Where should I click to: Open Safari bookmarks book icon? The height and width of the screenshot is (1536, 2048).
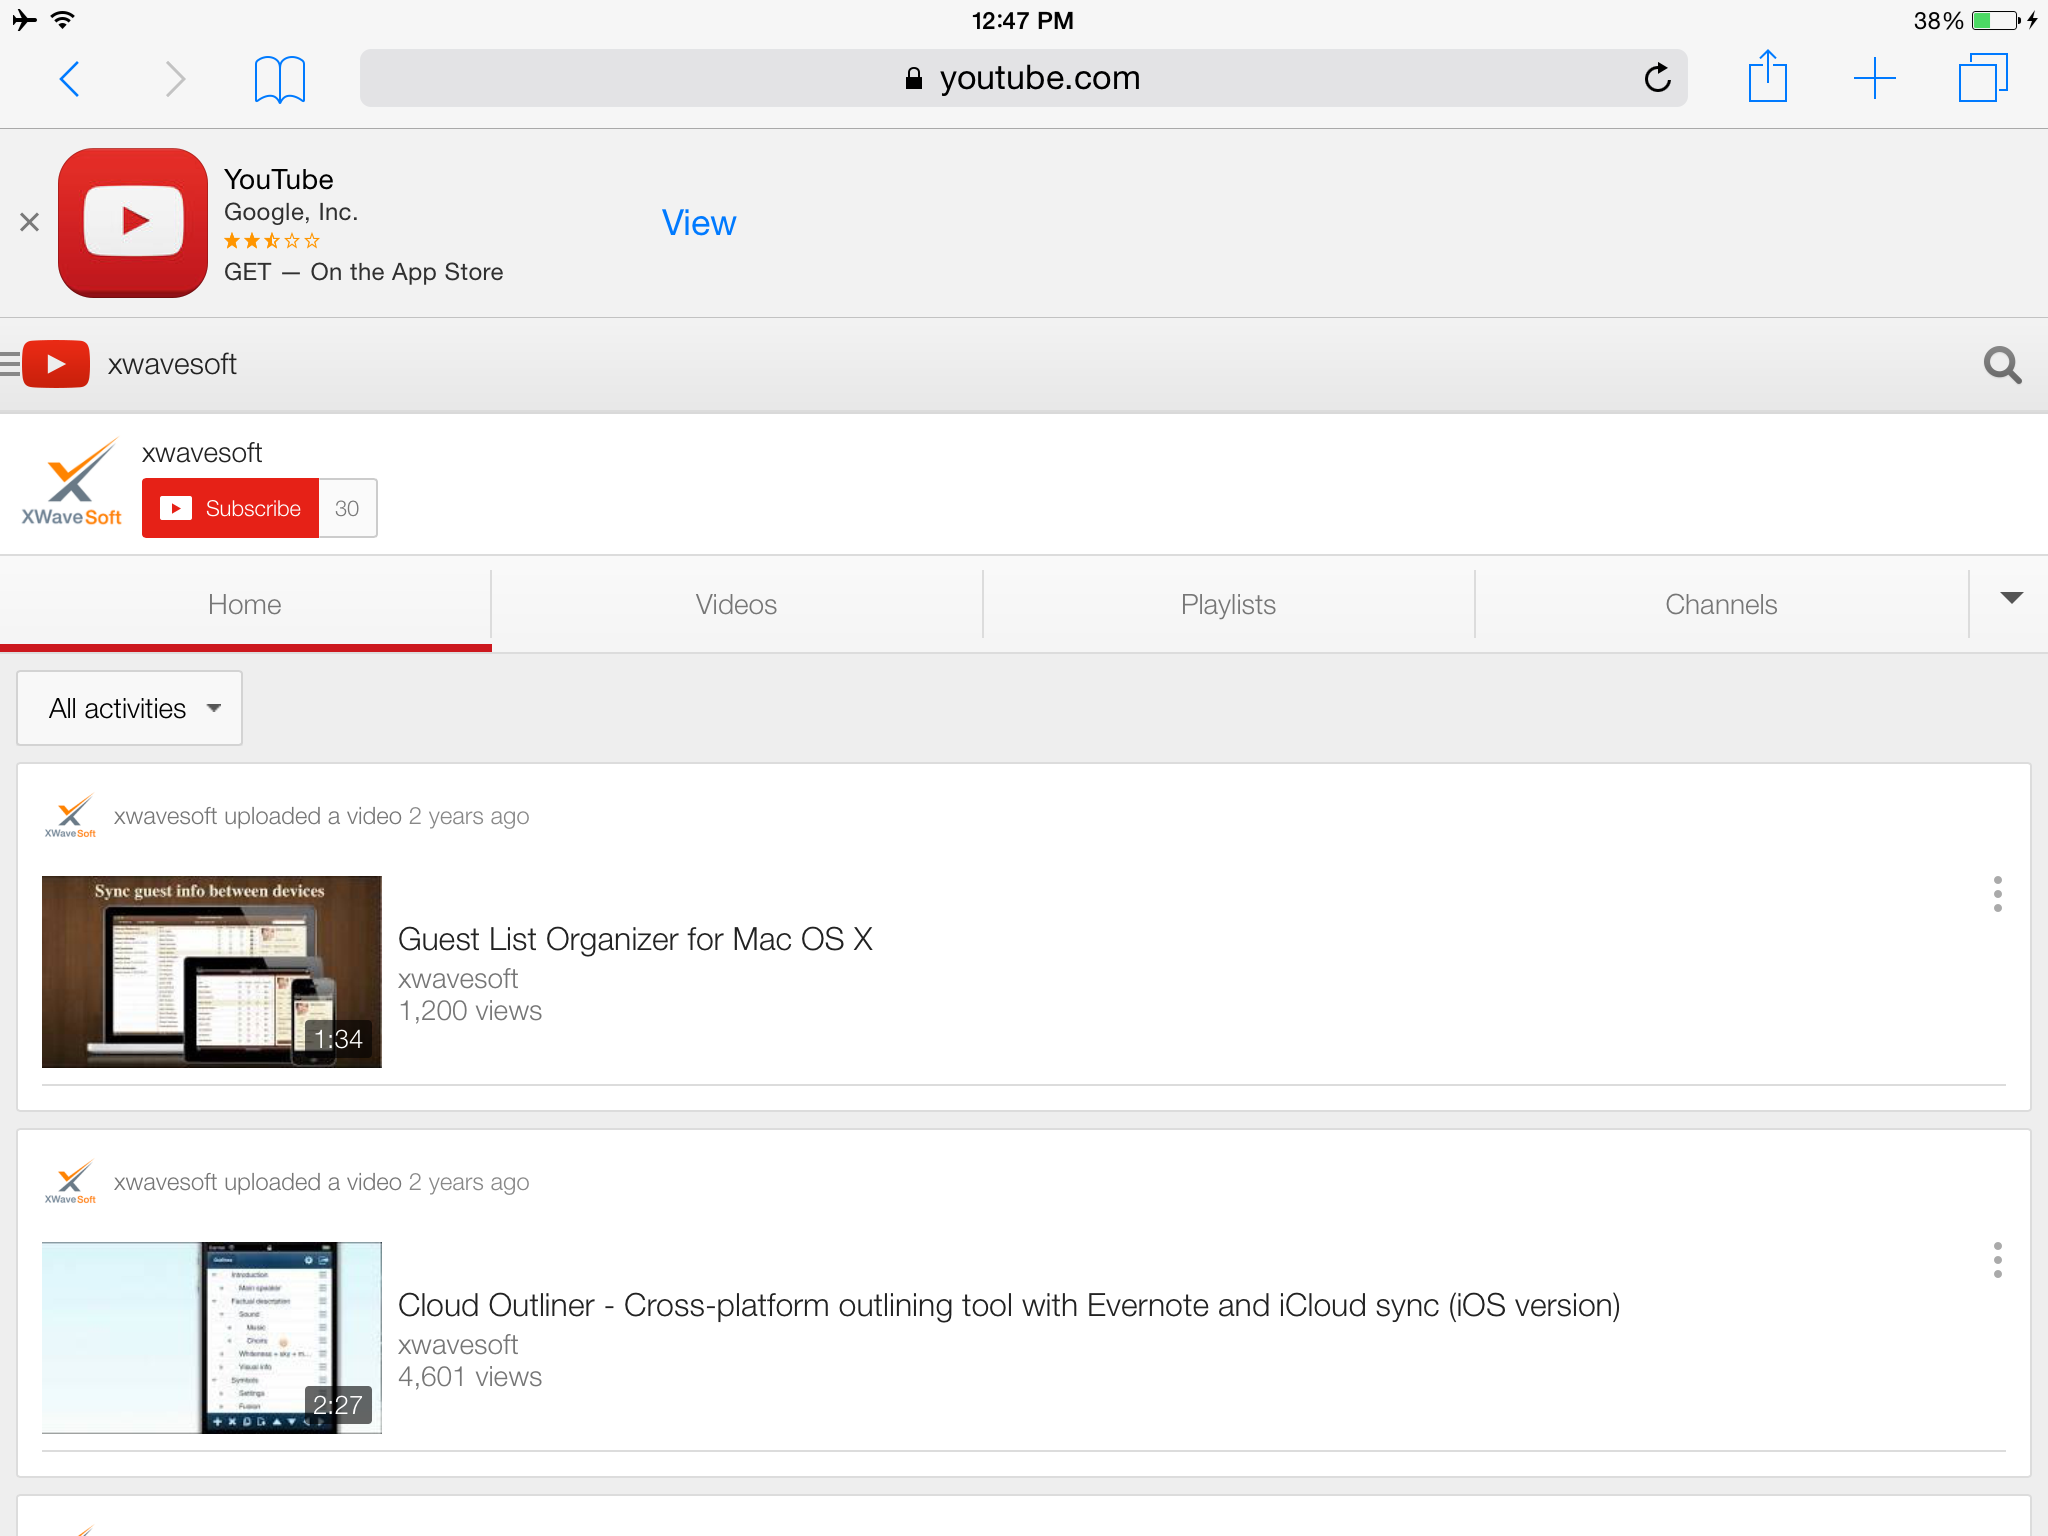tap(279, 79)
